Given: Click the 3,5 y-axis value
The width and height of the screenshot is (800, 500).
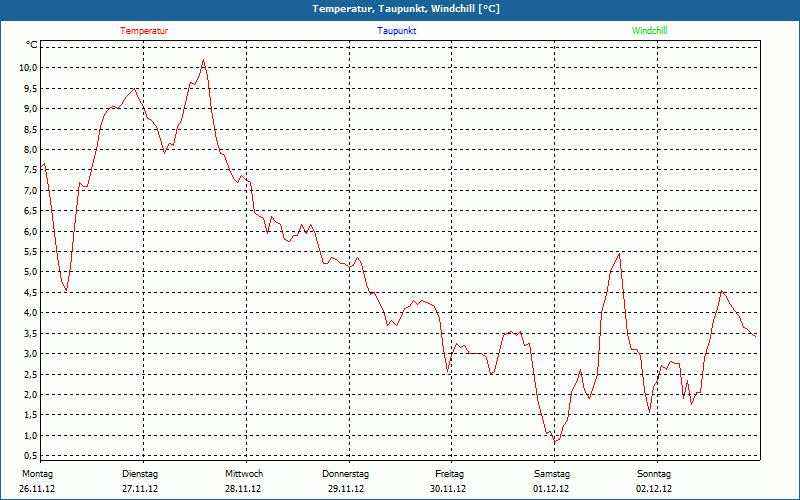Looking at the screenshot, I should [31, 333].
